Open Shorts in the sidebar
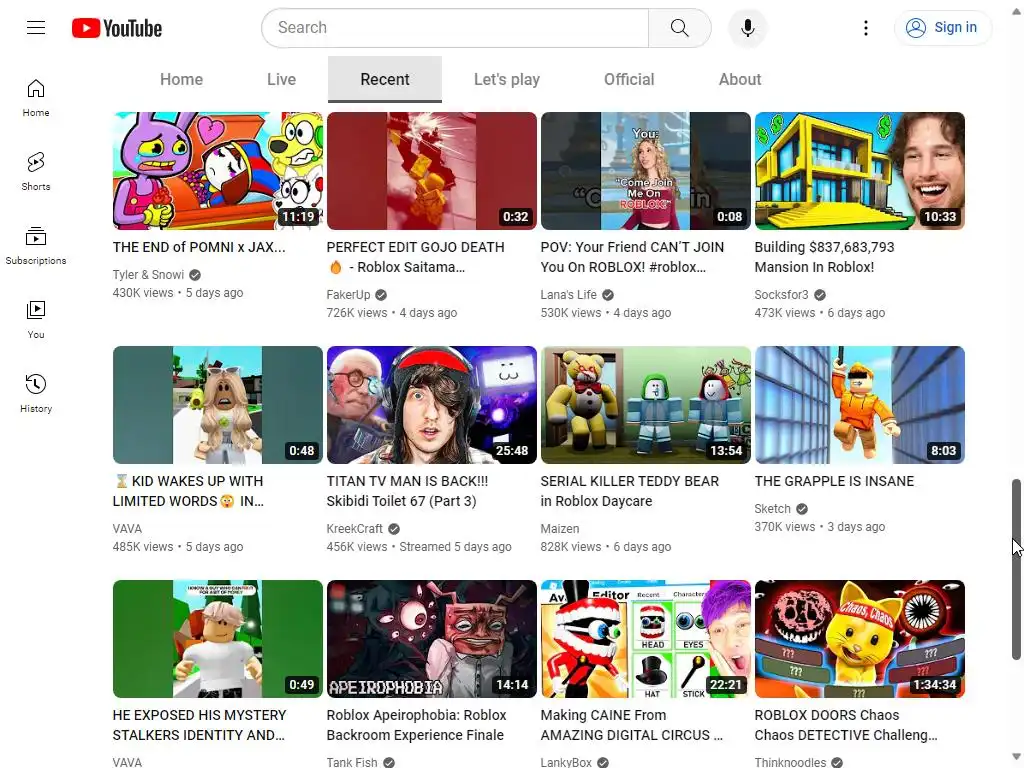 pyautogui.click(x=36, y=172)
